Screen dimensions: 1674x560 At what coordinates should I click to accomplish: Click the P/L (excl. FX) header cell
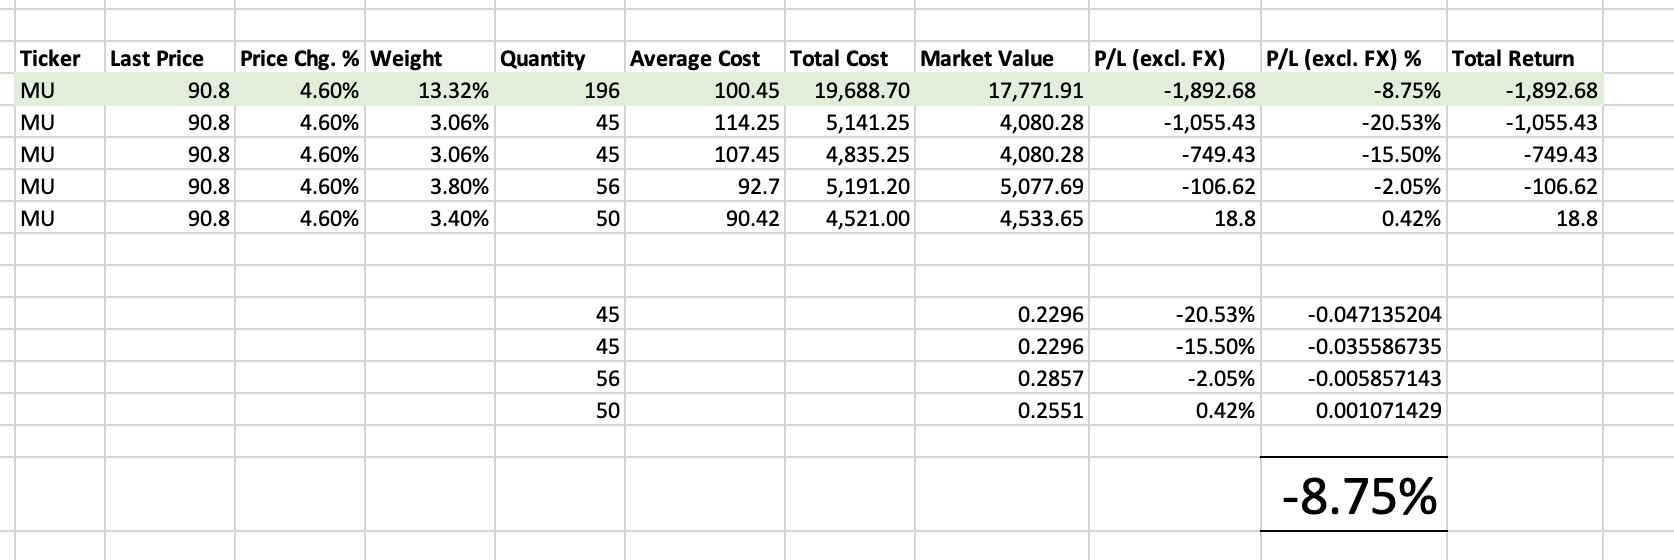click(x=1176, y=58)
